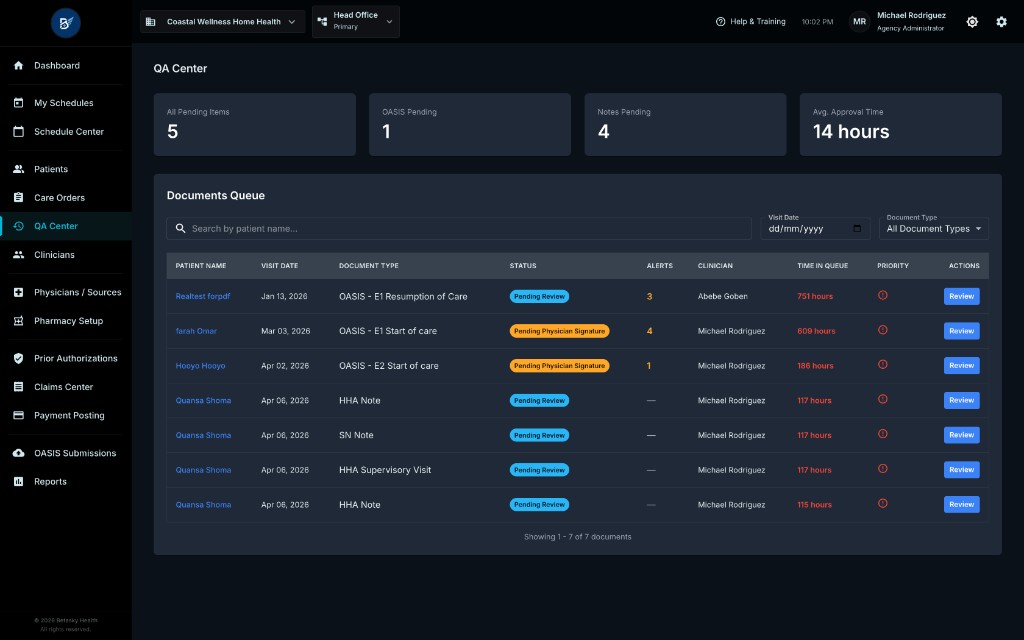This screenshot has width=1024, height=640.
Task: Click the '115 hours' time in queue value
Action: click(x=814, y=505)
